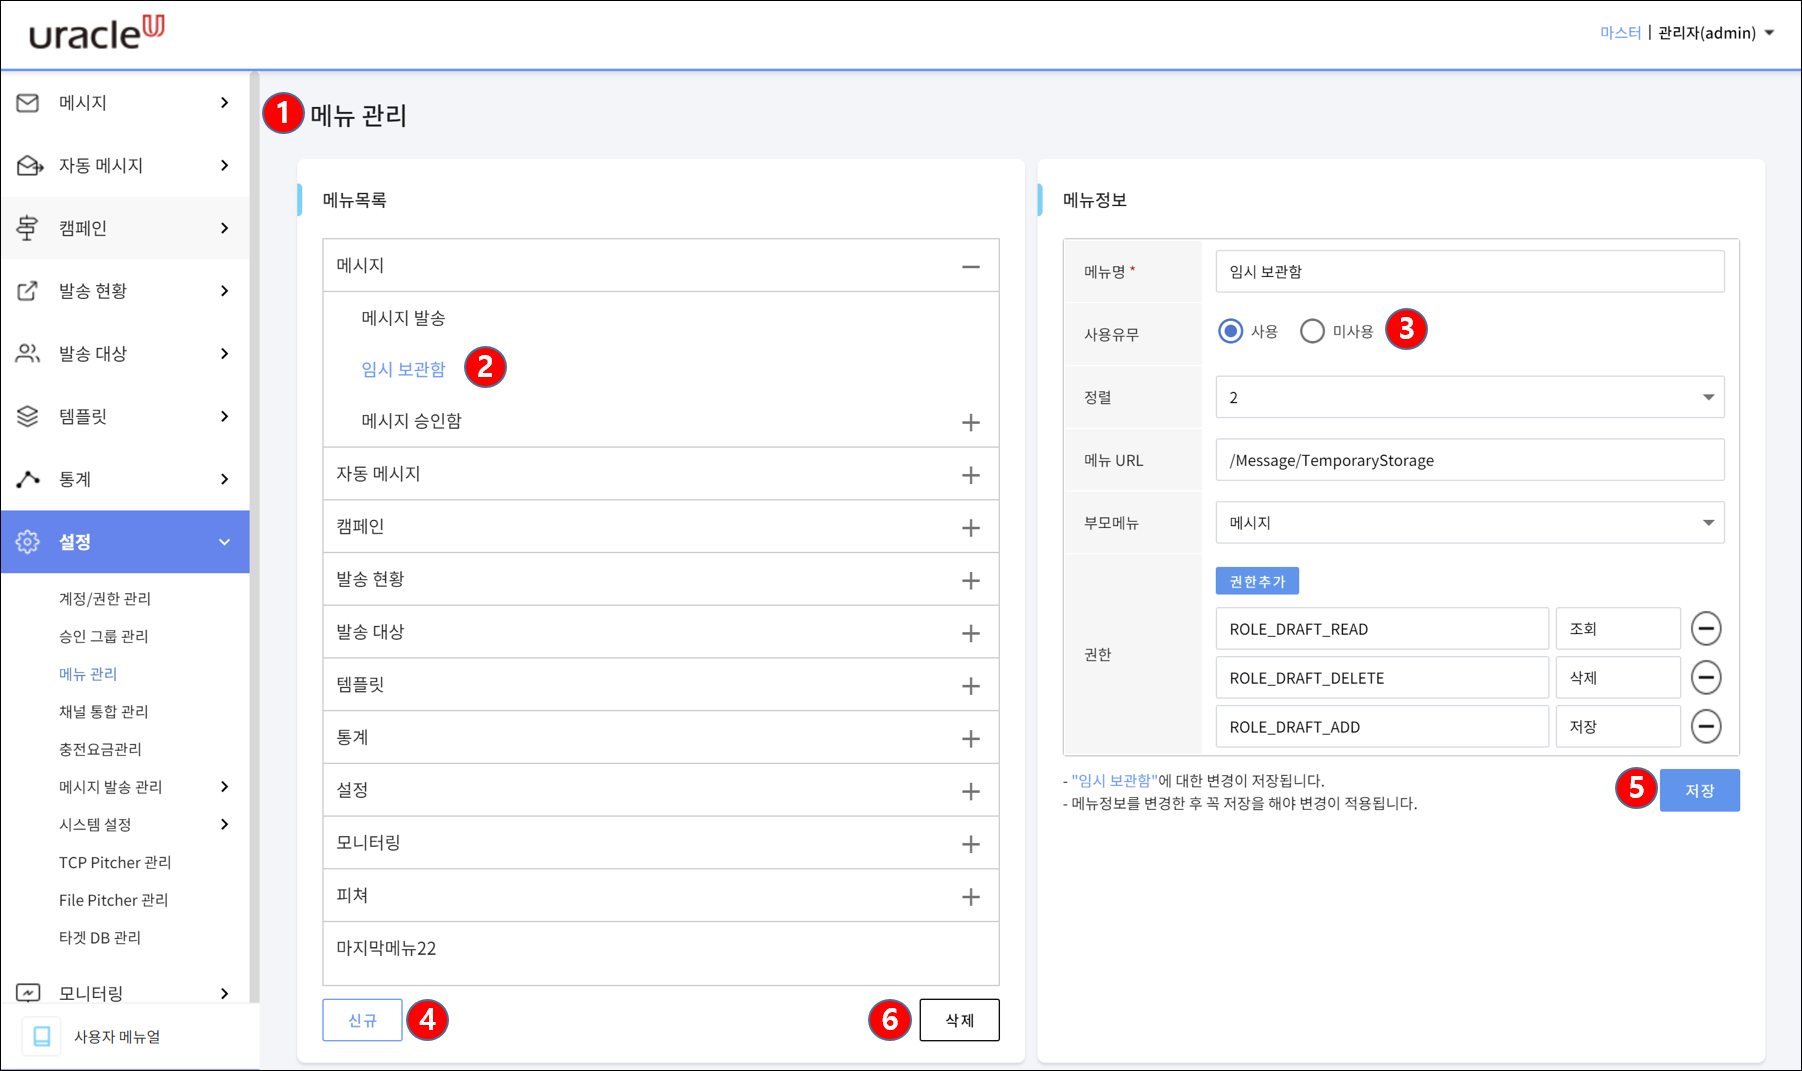Expand the 템플릿 menu row
Image resolution: width=1802 pixels, height=1071 pixels.
[971, 686]
